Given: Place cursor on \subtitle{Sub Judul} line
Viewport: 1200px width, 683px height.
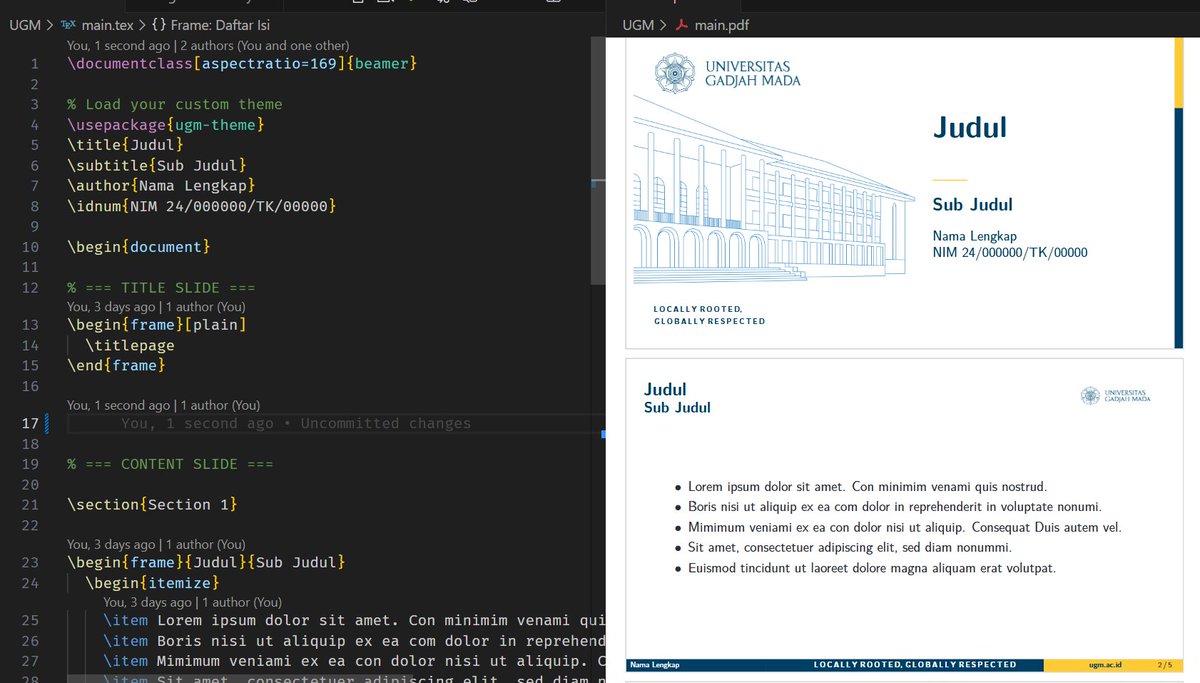Looking at the screenshot, I should pyautogui.click(x=157, y=165).
